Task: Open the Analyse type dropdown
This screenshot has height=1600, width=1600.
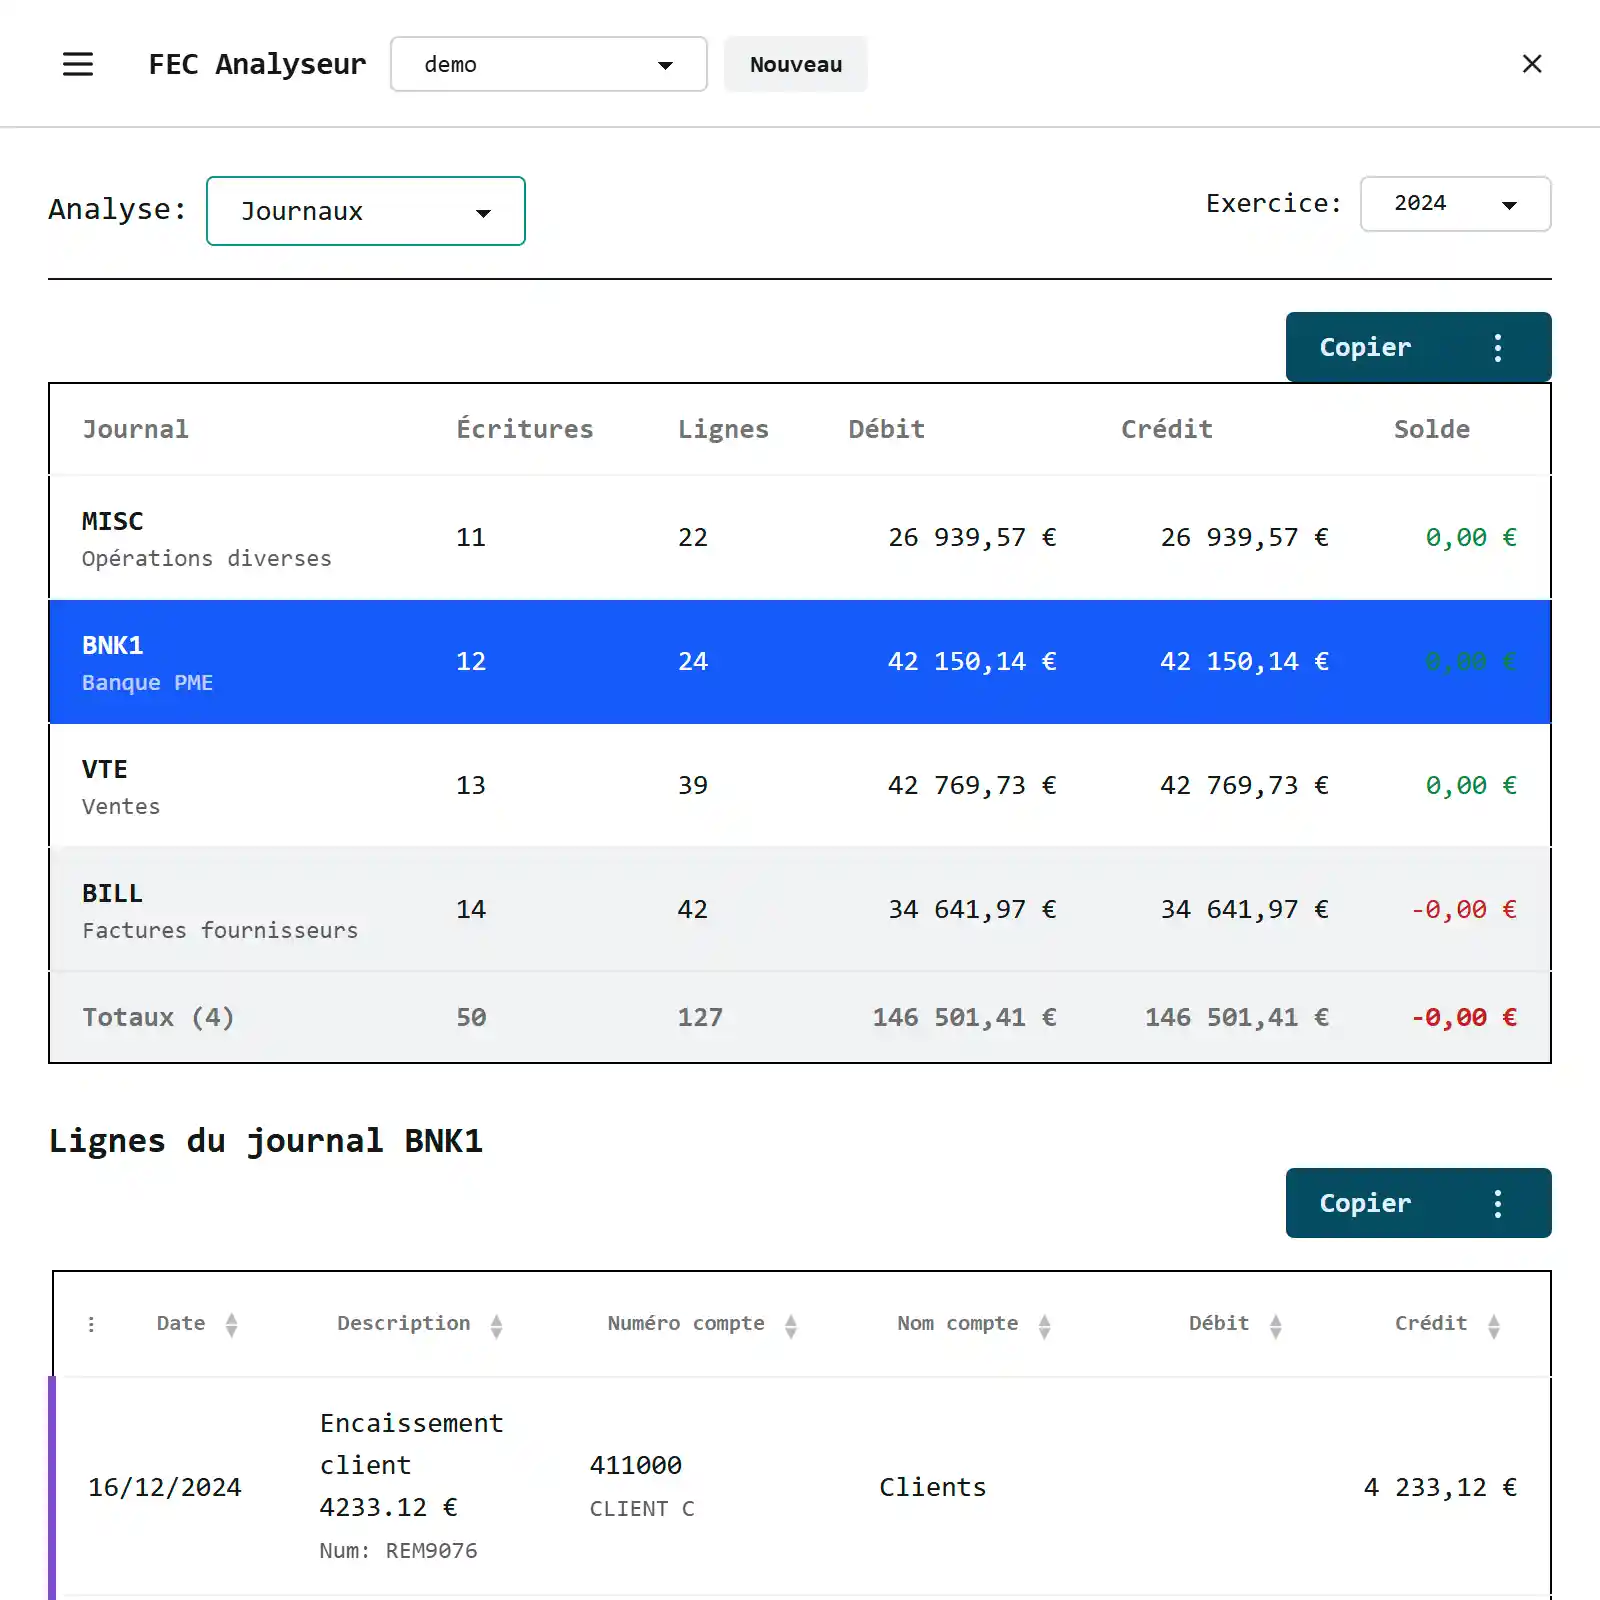Action: coord(366,211)
